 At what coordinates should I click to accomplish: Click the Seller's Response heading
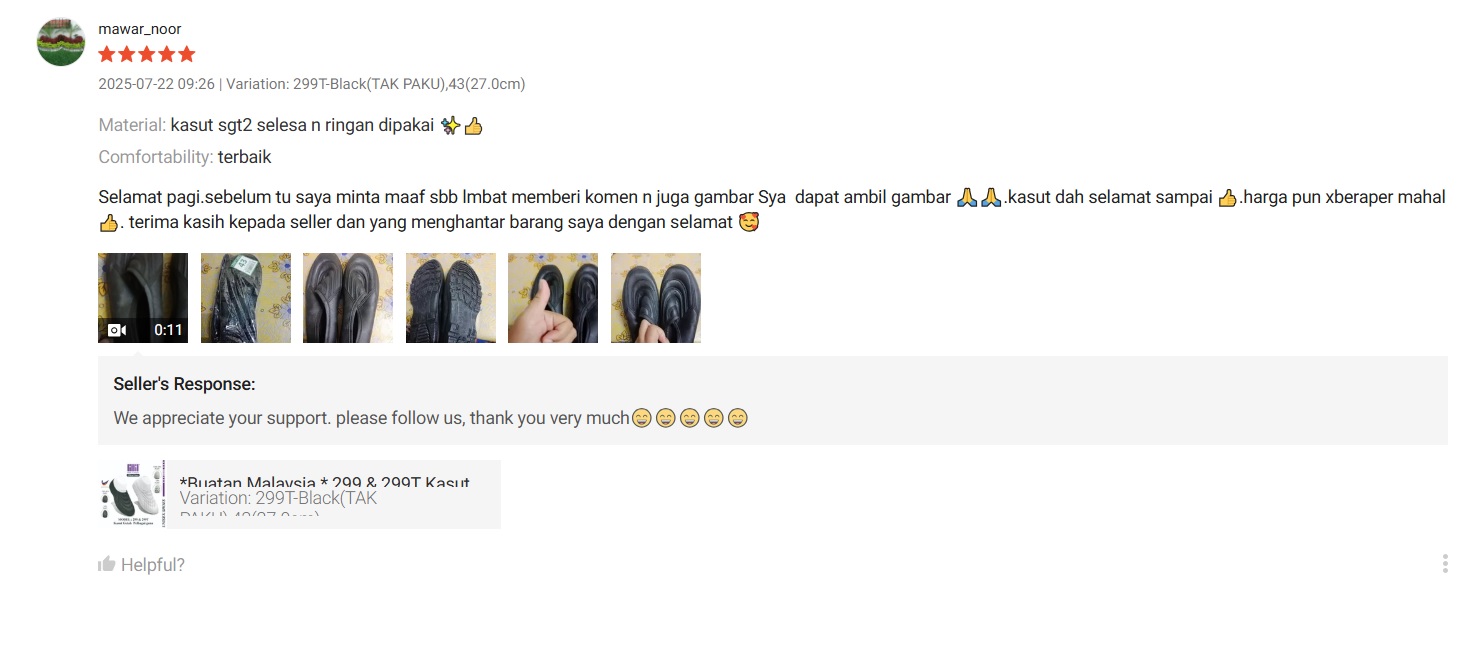click(184, 384)
